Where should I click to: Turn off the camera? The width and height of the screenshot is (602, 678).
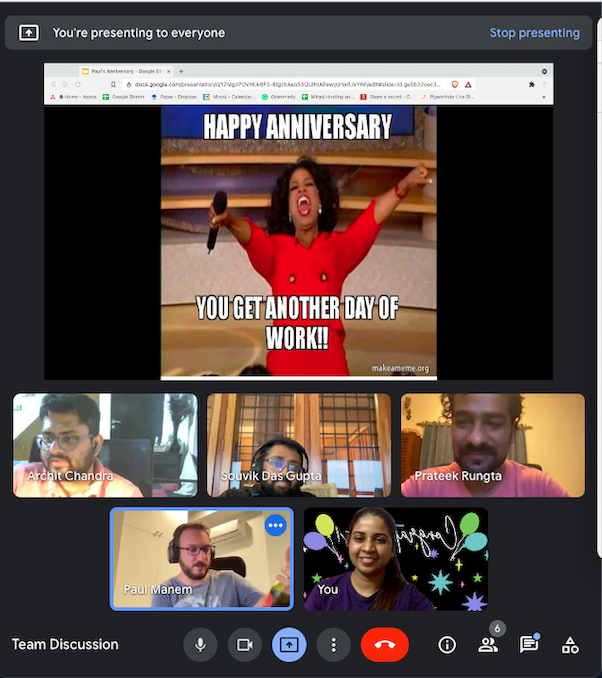pos(245,645)
